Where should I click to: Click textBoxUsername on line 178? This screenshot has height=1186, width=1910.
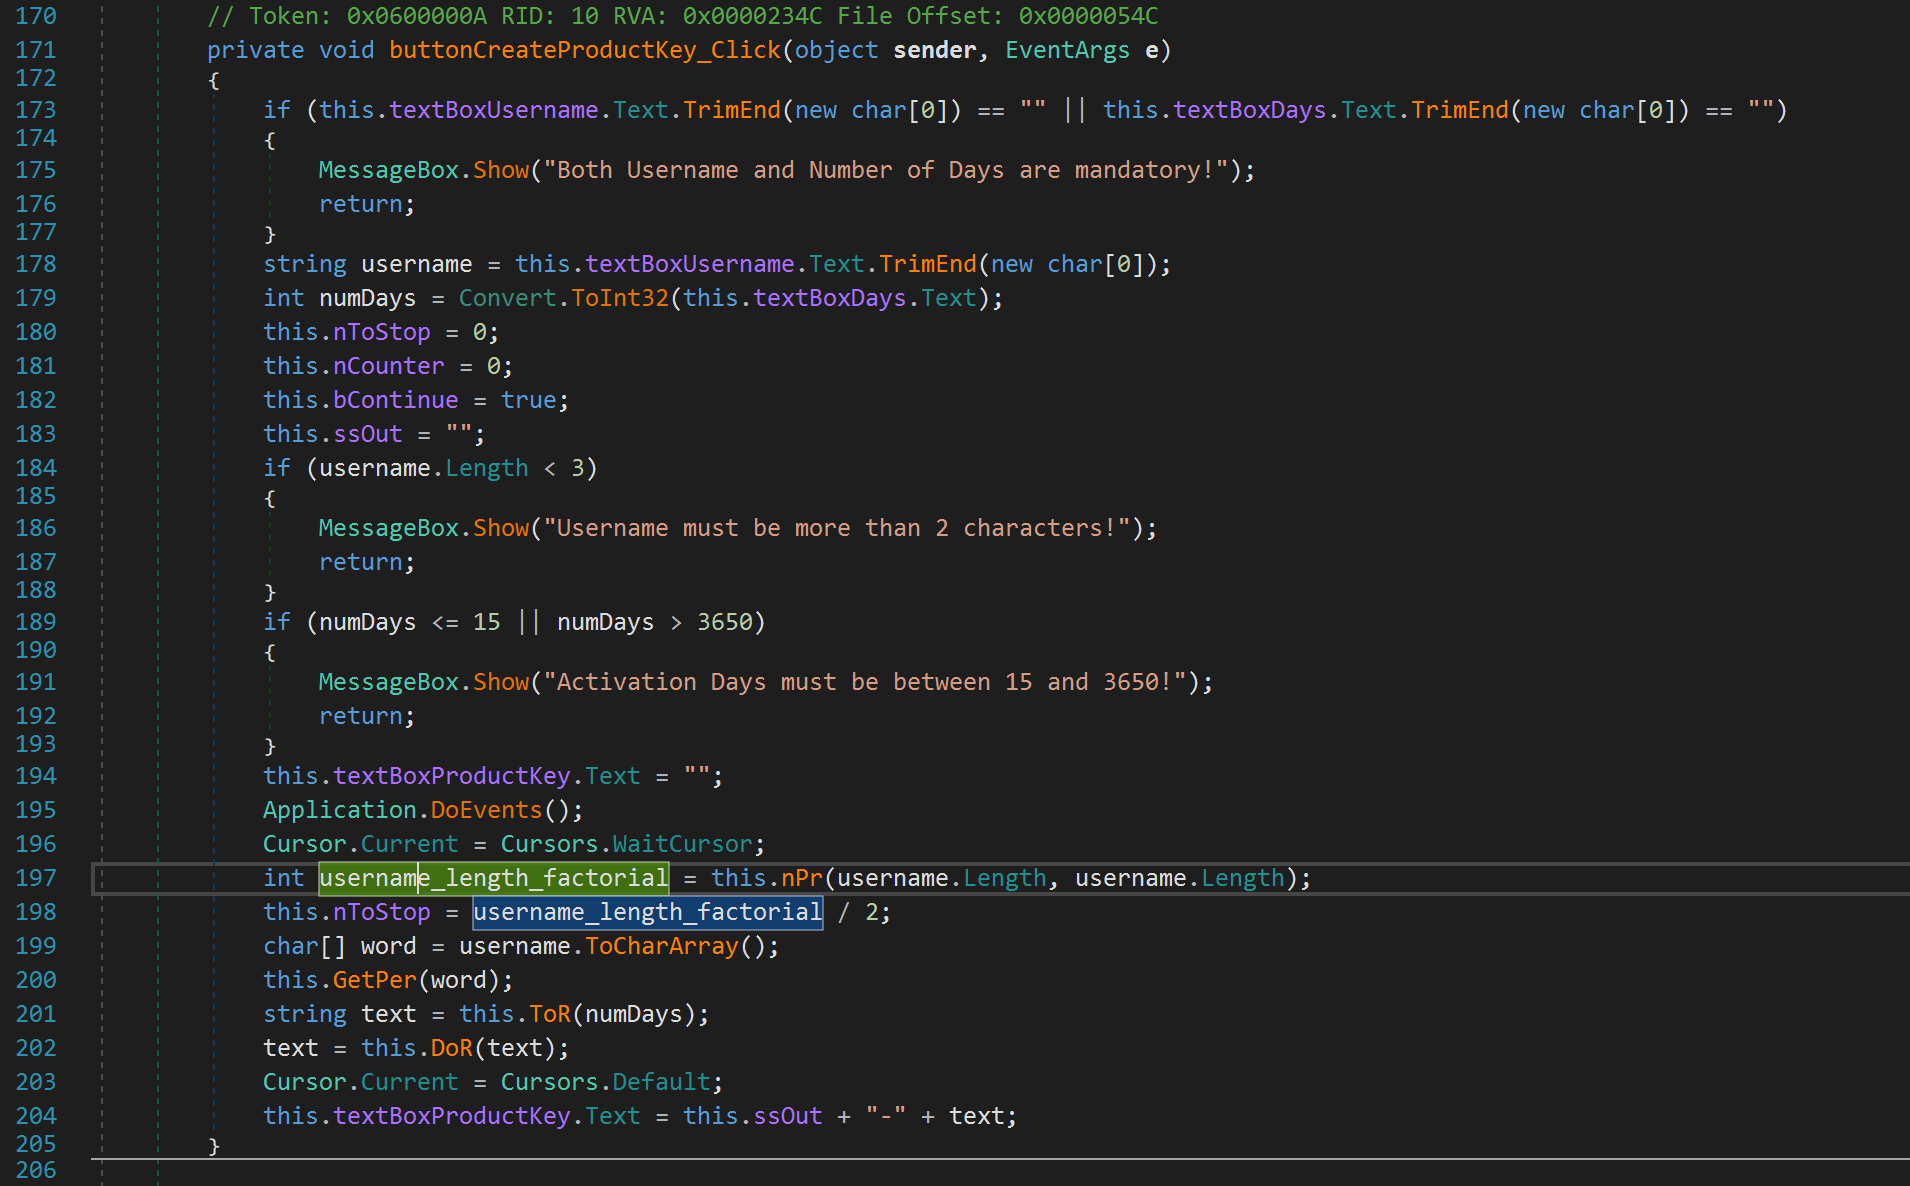(x=690, y=264)
